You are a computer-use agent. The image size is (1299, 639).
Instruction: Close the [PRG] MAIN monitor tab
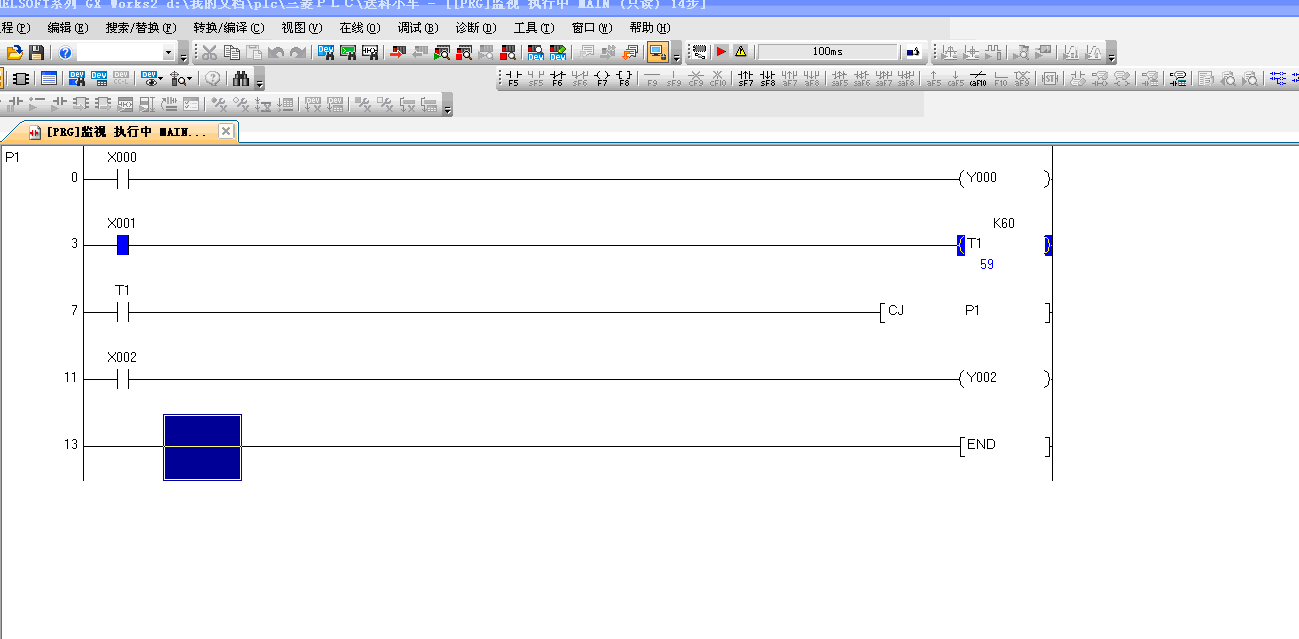pyautogui.click(x=226, y=131)
